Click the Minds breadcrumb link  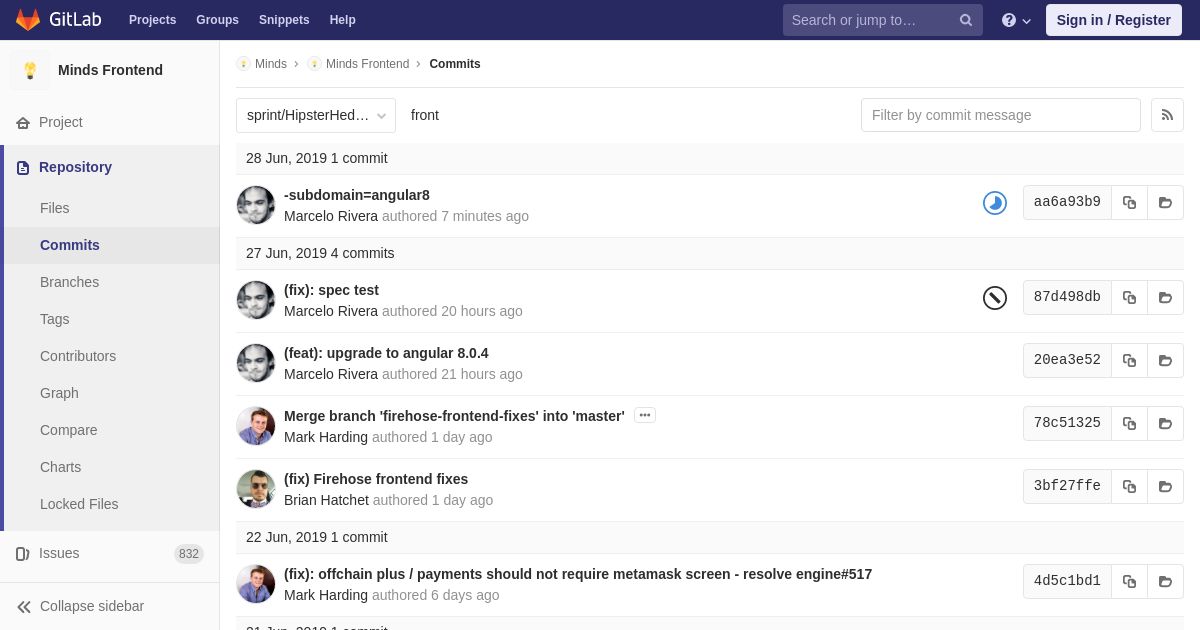coord(271,64)
